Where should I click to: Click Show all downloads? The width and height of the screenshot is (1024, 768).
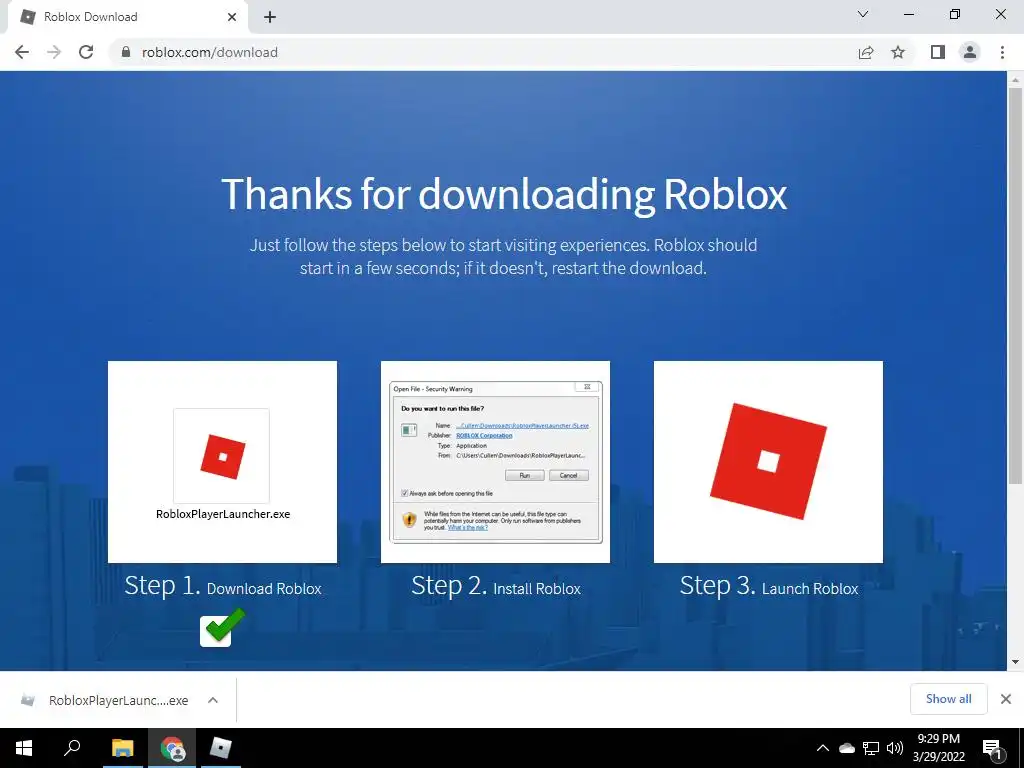tap(948, 699)
